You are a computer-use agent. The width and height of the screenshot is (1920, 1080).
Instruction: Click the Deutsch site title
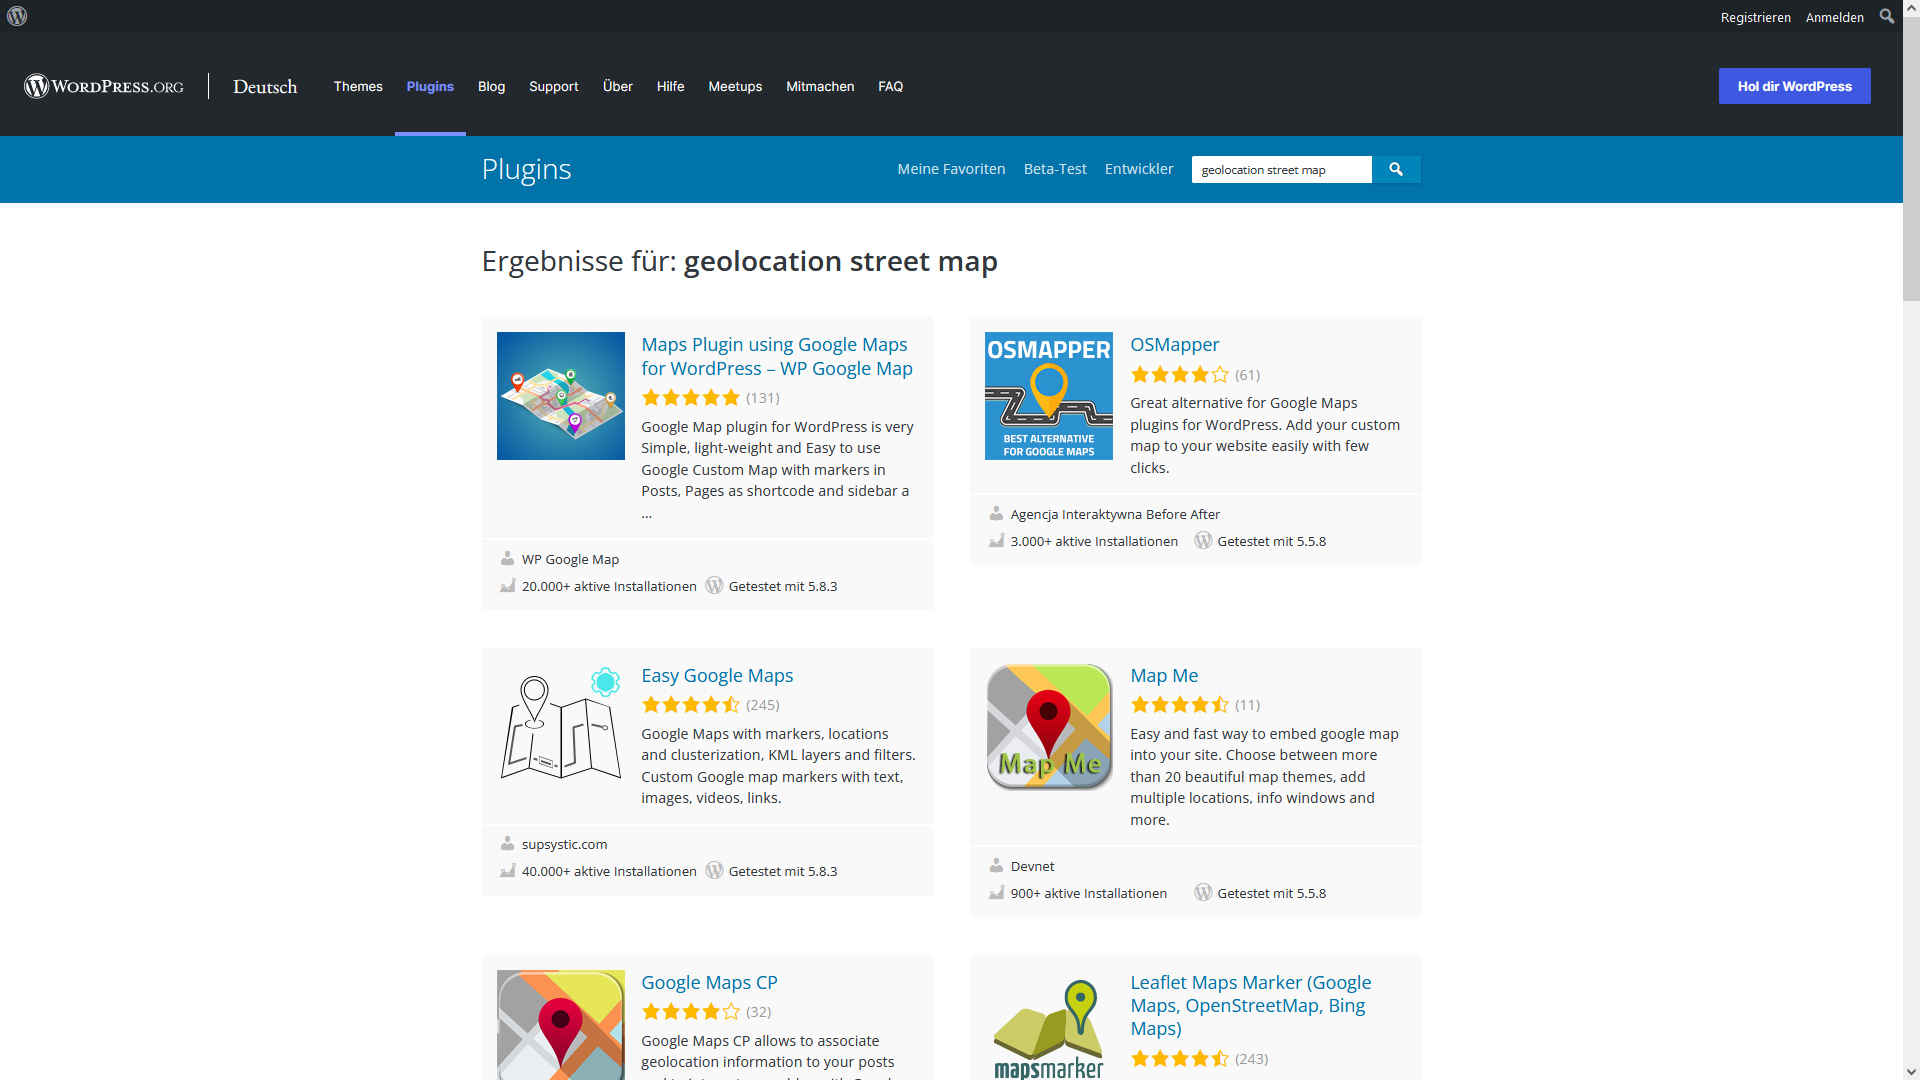point(265,87)
